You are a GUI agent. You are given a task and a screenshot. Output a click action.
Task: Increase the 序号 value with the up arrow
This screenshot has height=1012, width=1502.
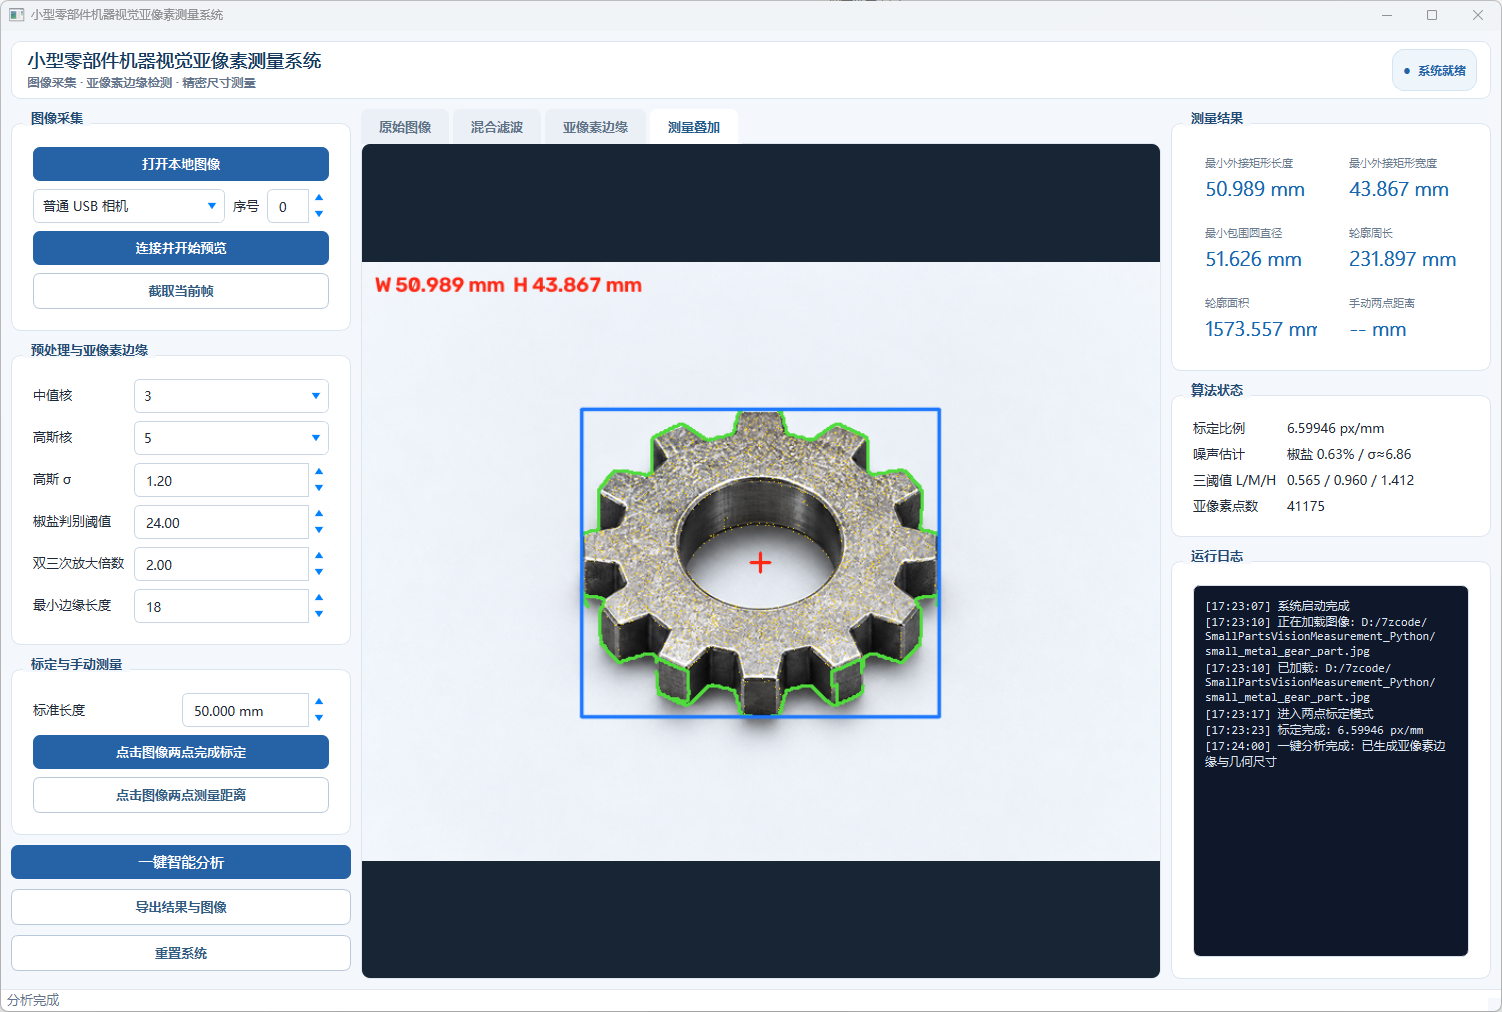(x=319, y=198)
